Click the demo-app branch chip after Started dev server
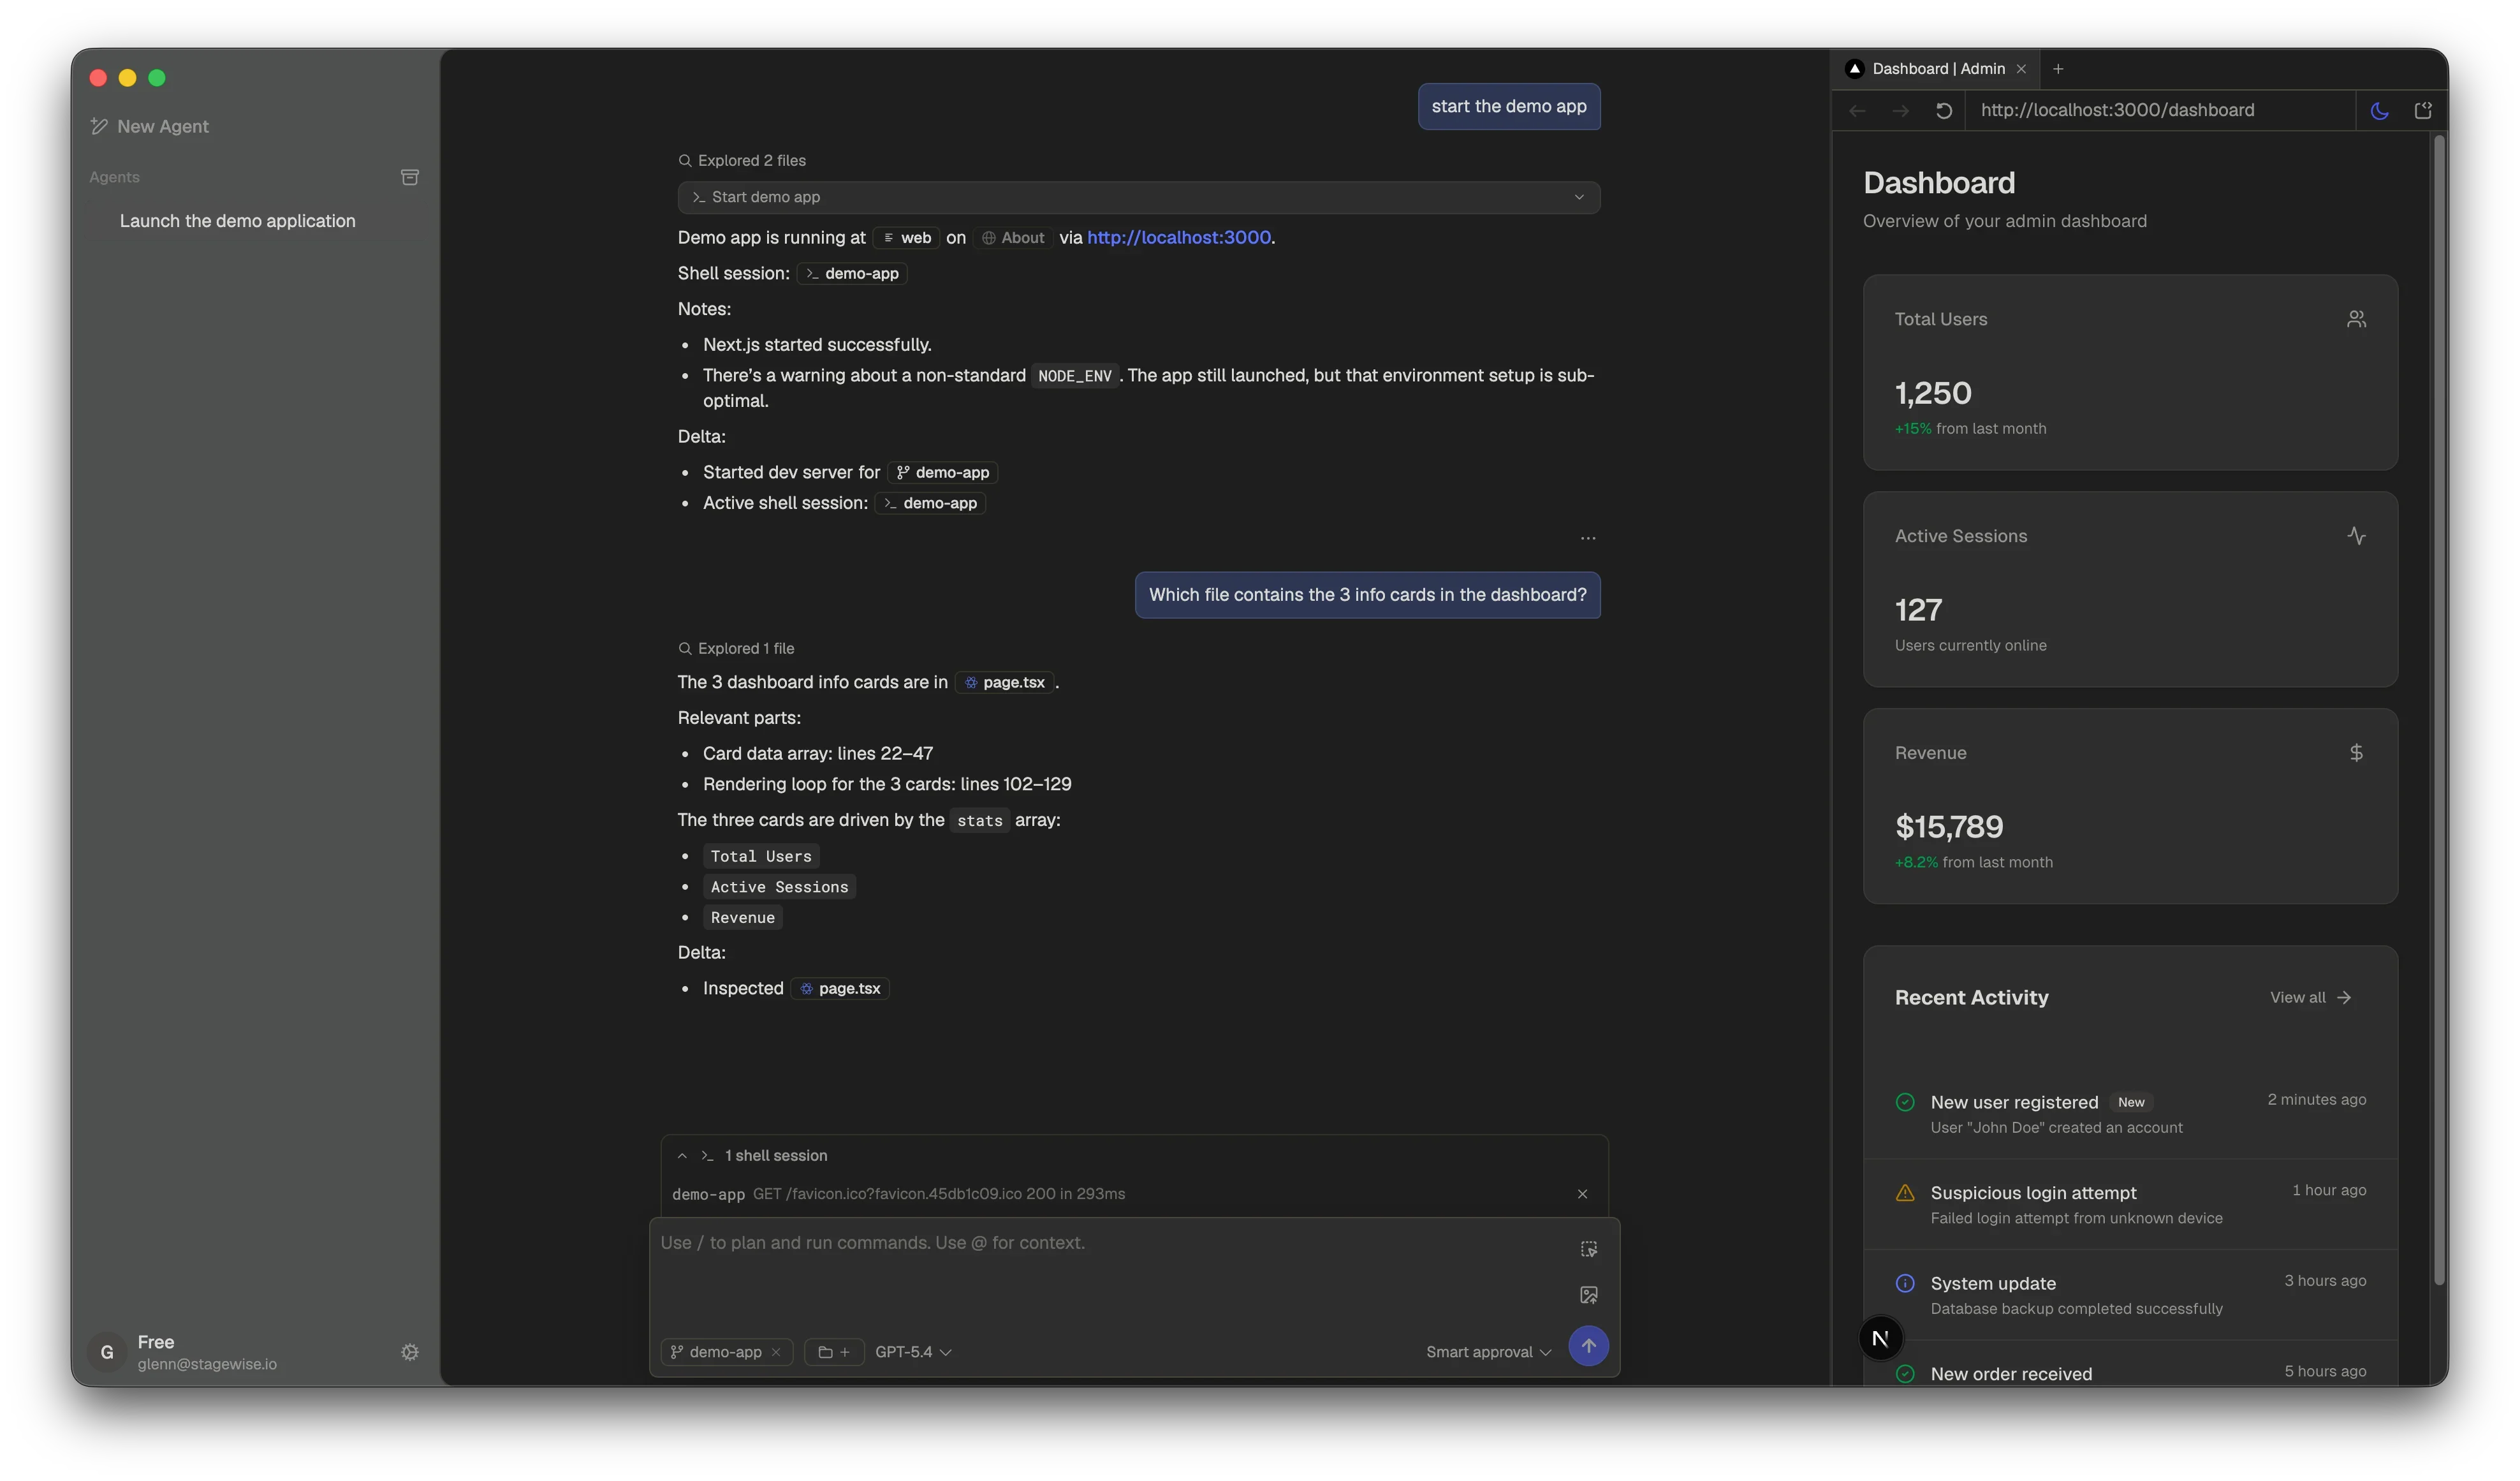The width and height of the screenshot is (2520, 1481). (943, 473)
